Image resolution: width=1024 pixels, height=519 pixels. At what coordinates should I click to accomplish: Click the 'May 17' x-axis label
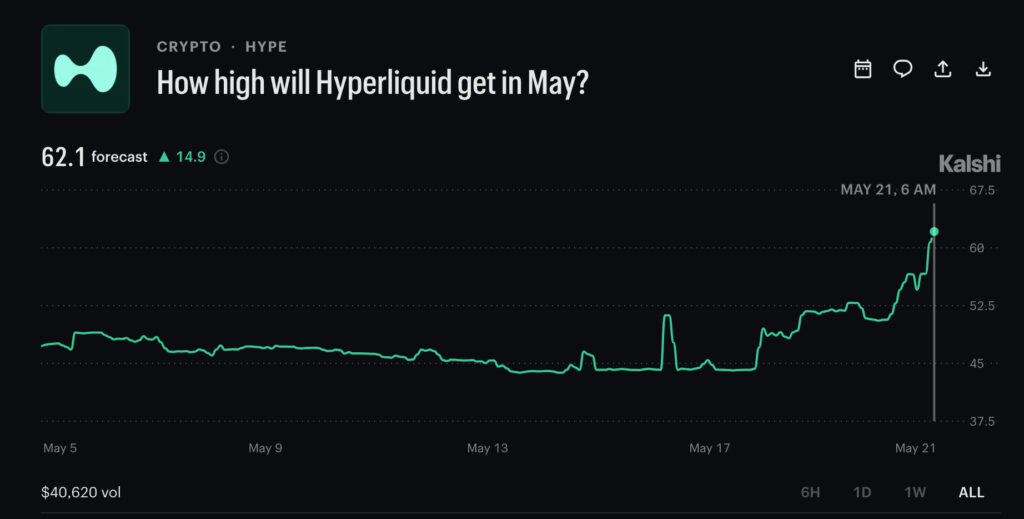(709, 448)
